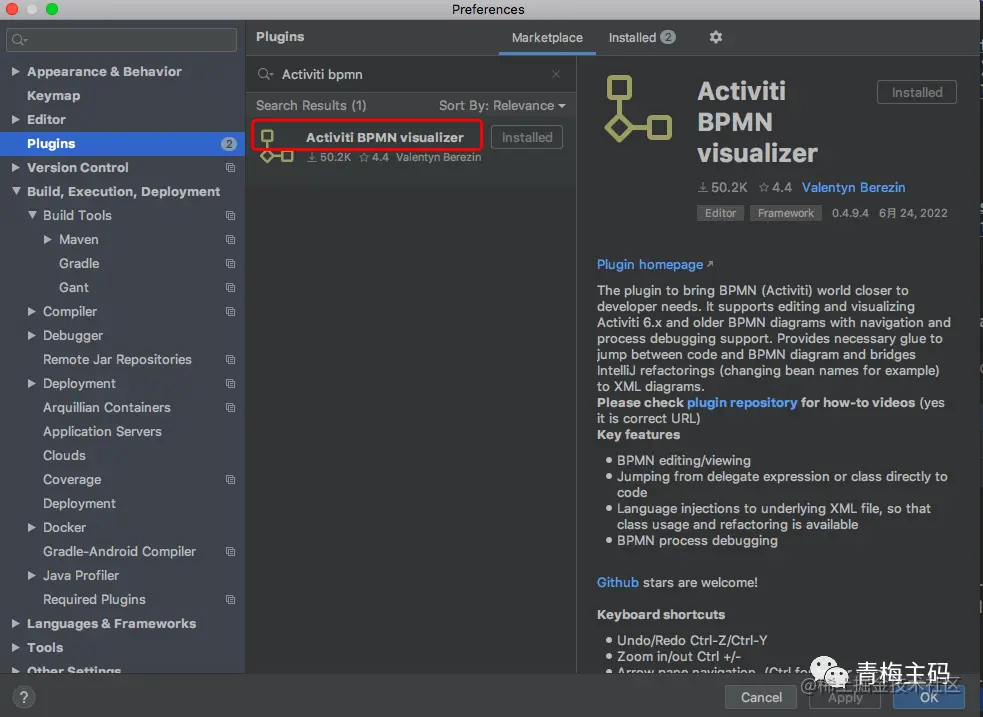Click the project icon beside Gradle-Android Compiler

point(231,552)
